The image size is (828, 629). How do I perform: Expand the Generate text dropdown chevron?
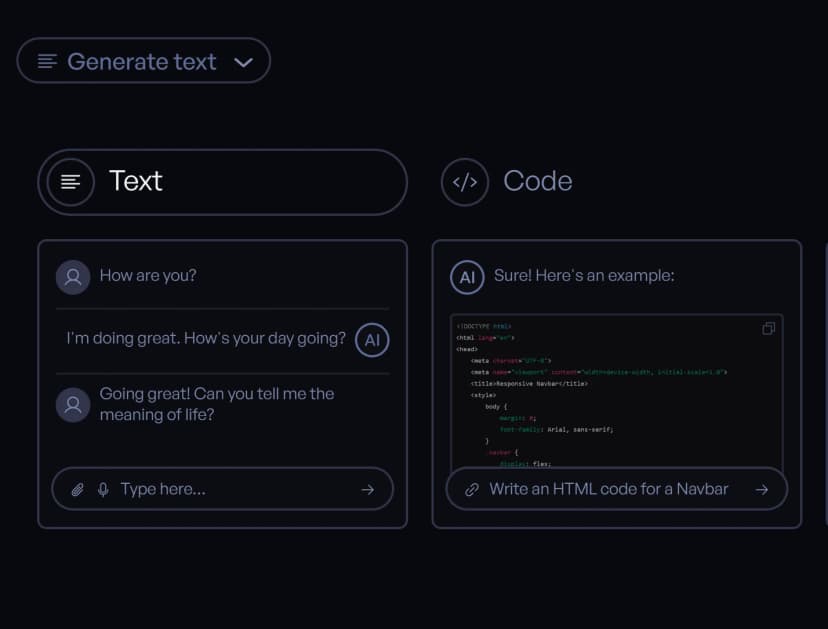(243, 62)
